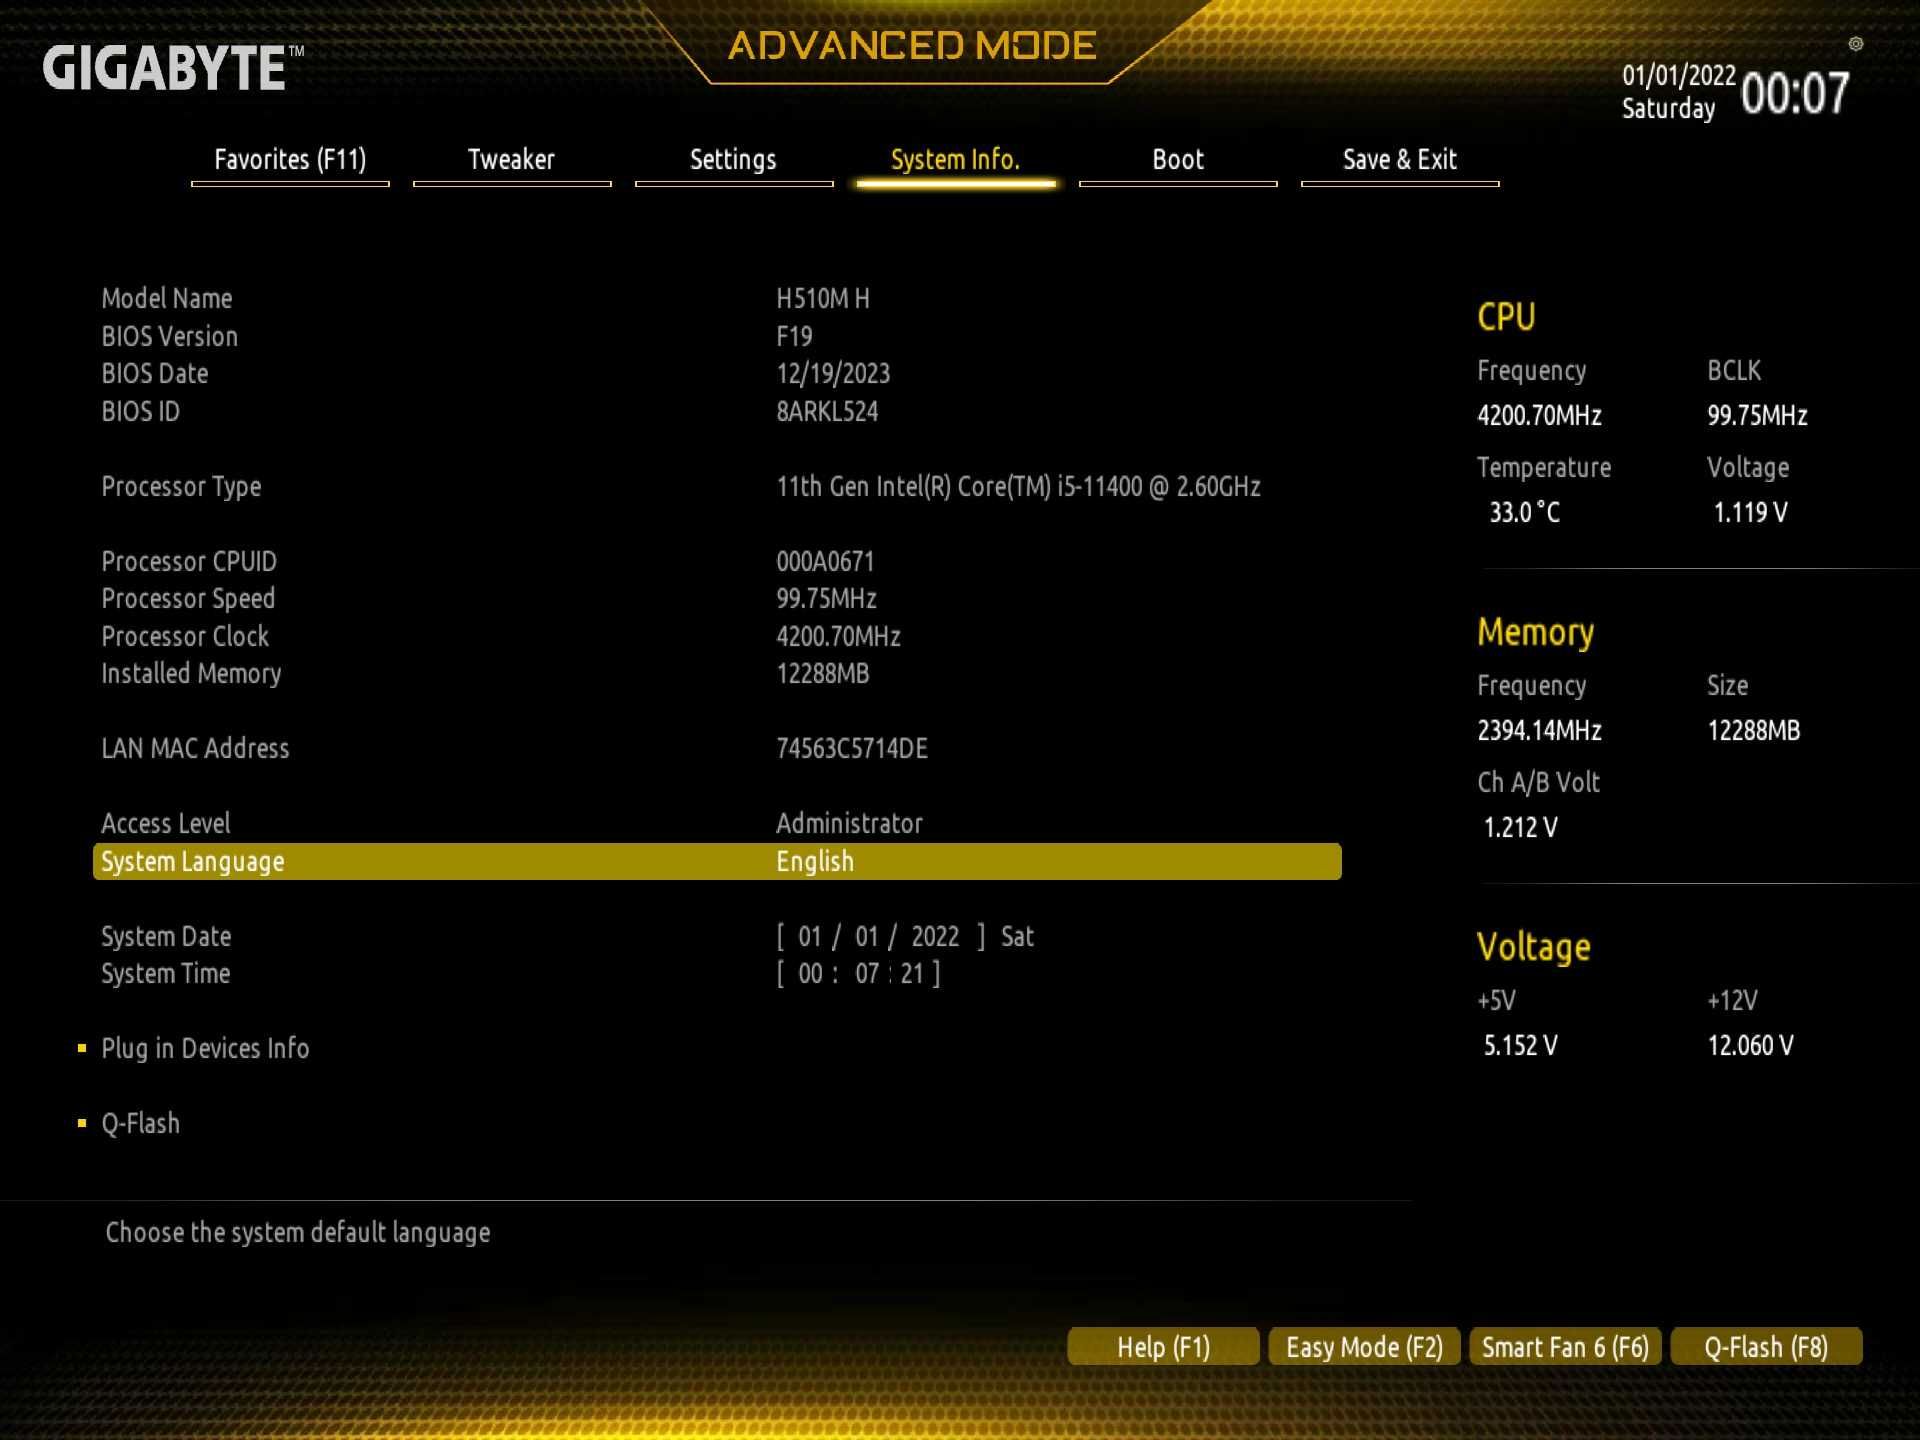This screenshot has height=1440, width=1920.
Task: Switch to the Tweaker tab
Action: [x=511, y=160]
